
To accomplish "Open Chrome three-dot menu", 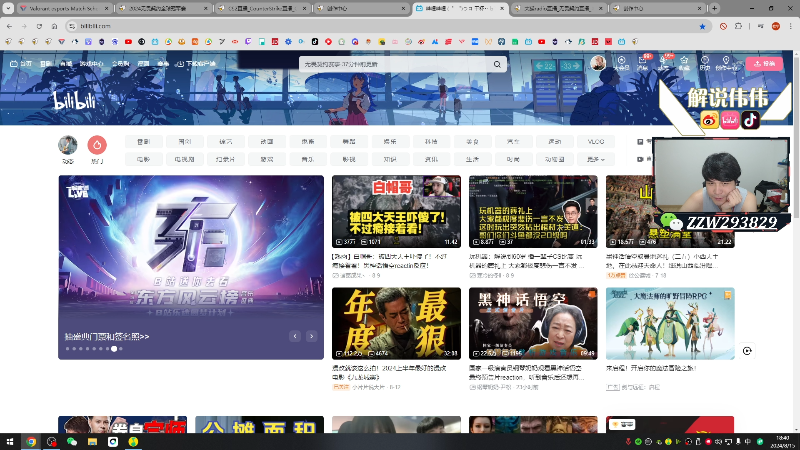I will [791, 26].
